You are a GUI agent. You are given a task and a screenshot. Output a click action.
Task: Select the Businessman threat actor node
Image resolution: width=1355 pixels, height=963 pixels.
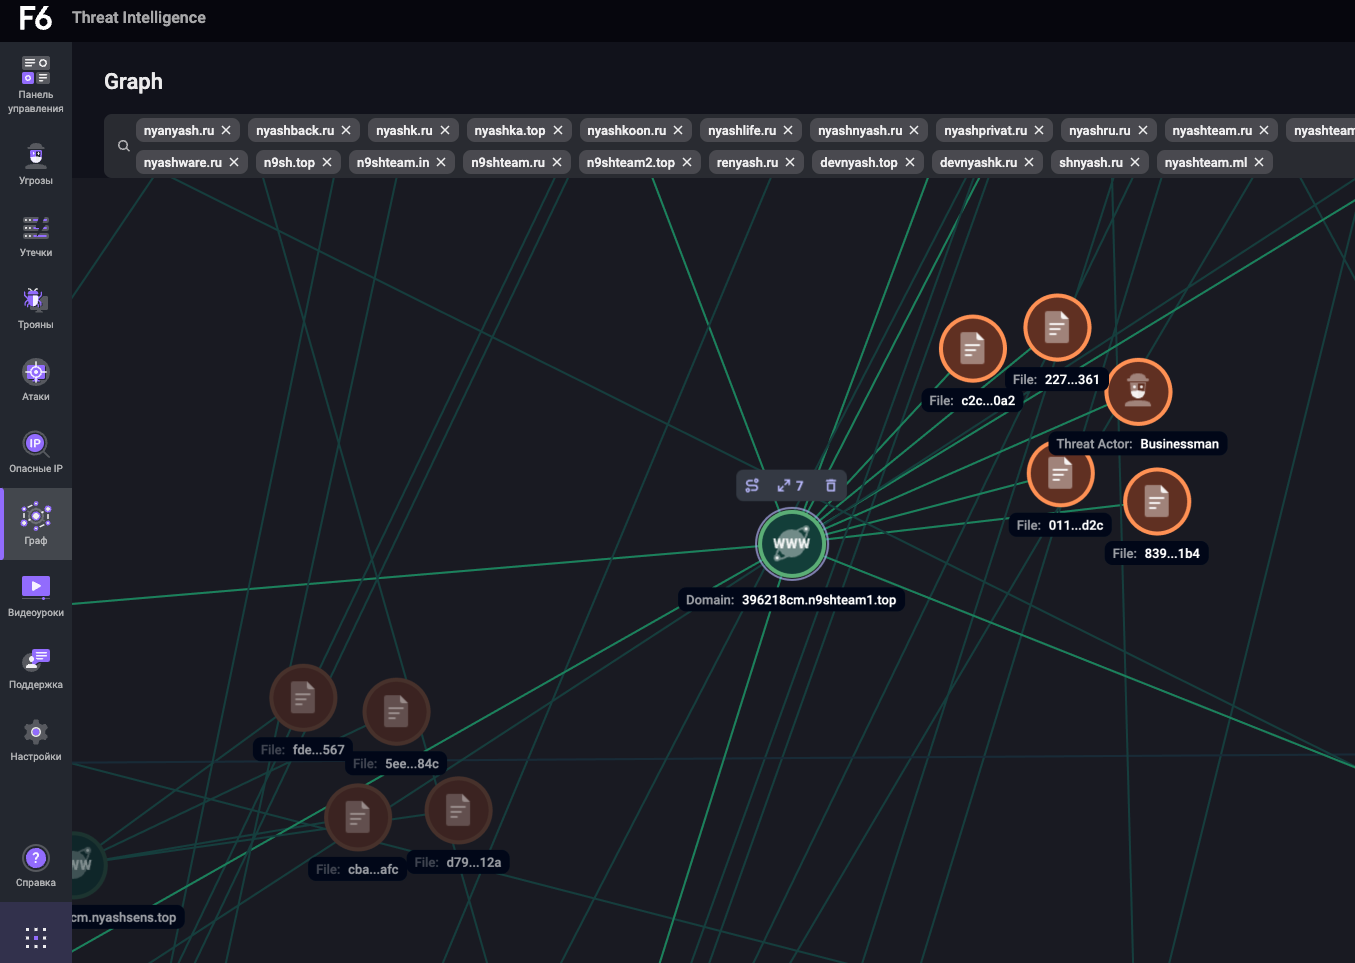tap(1137, 391)
